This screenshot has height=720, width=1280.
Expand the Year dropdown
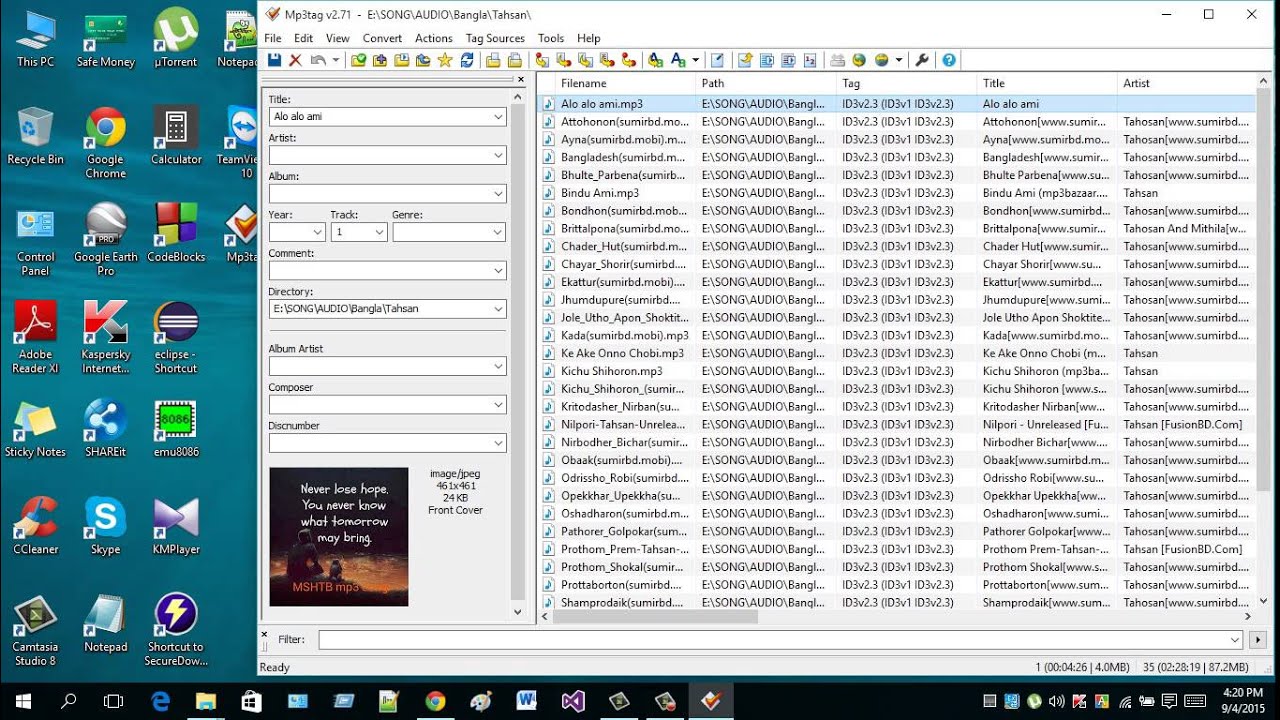[318, 232]
